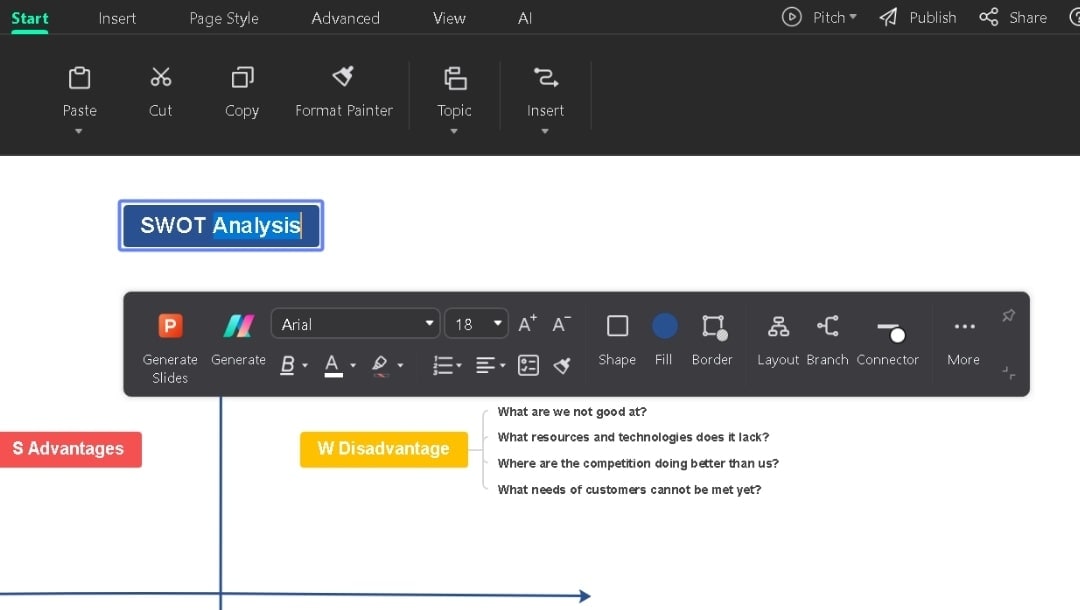Decrease font size with A- icon
The height and width of the screenshot is (610, 1080).
click(561, 324)
